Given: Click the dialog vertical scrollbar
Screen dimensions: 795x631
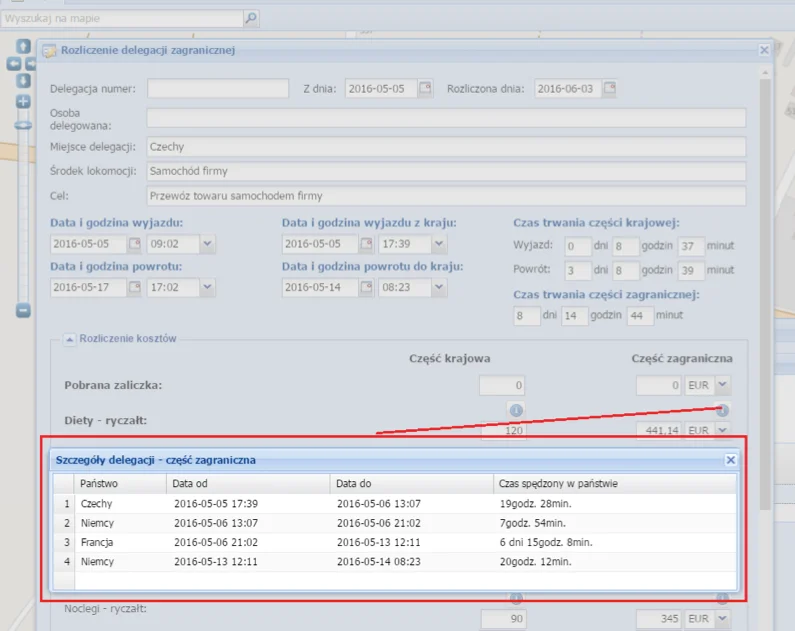Looking at the screenshot, I should point(765,294).
